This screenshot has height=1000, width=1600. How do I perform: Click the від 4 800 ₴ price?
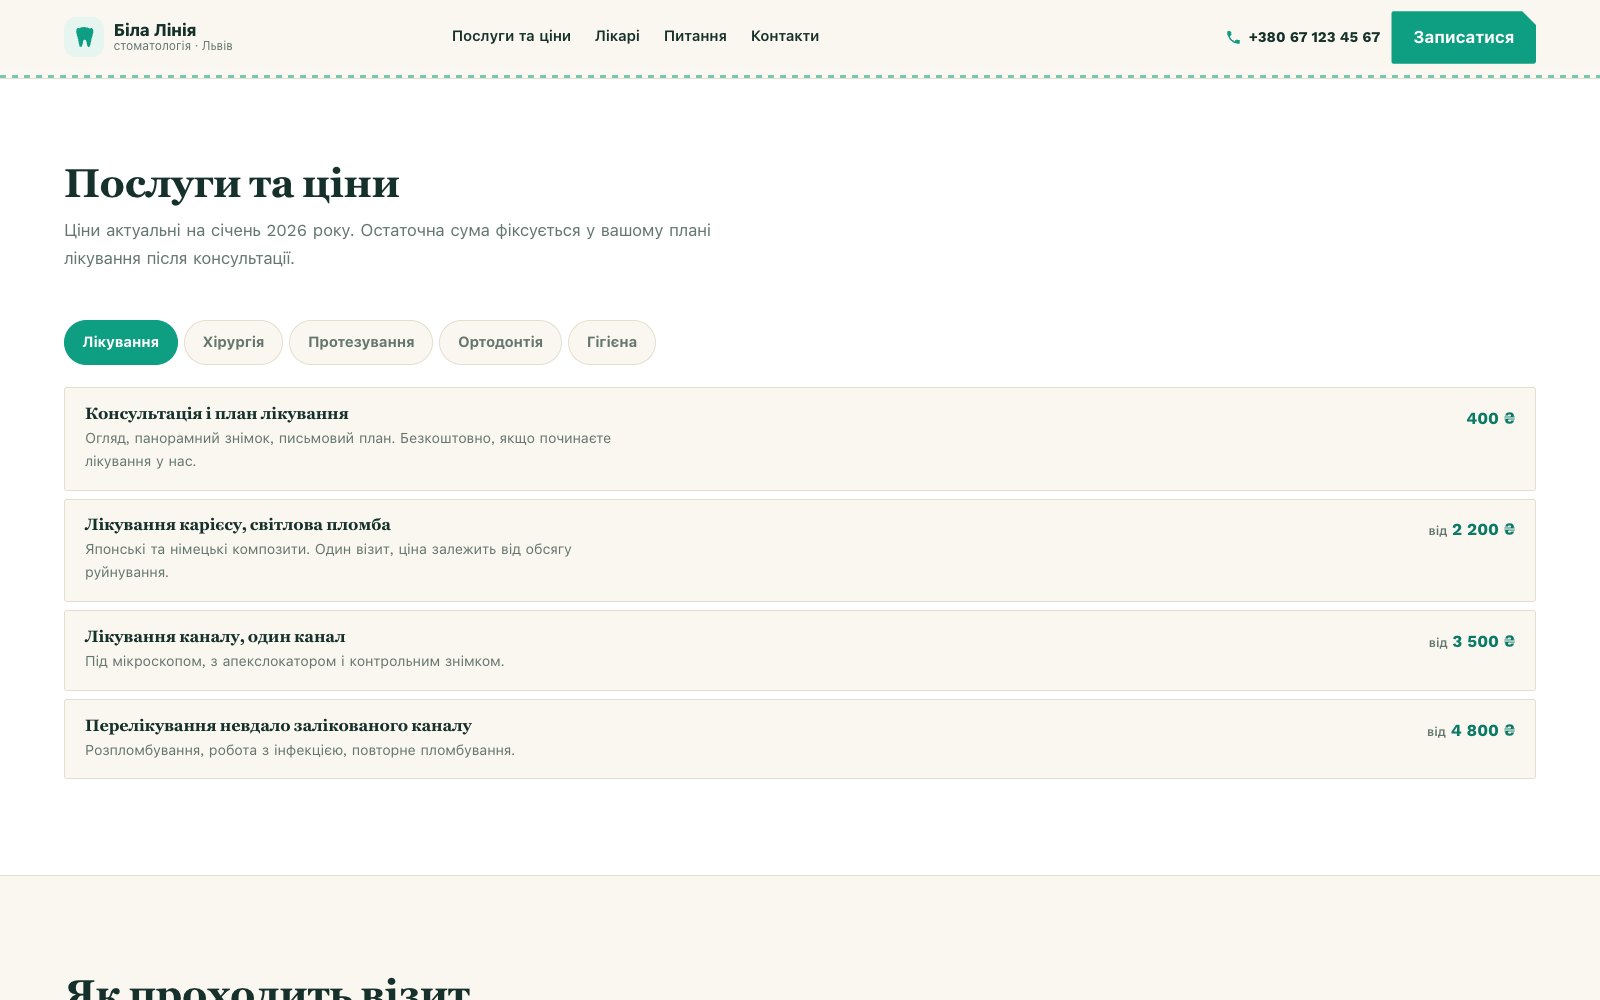1471,731
